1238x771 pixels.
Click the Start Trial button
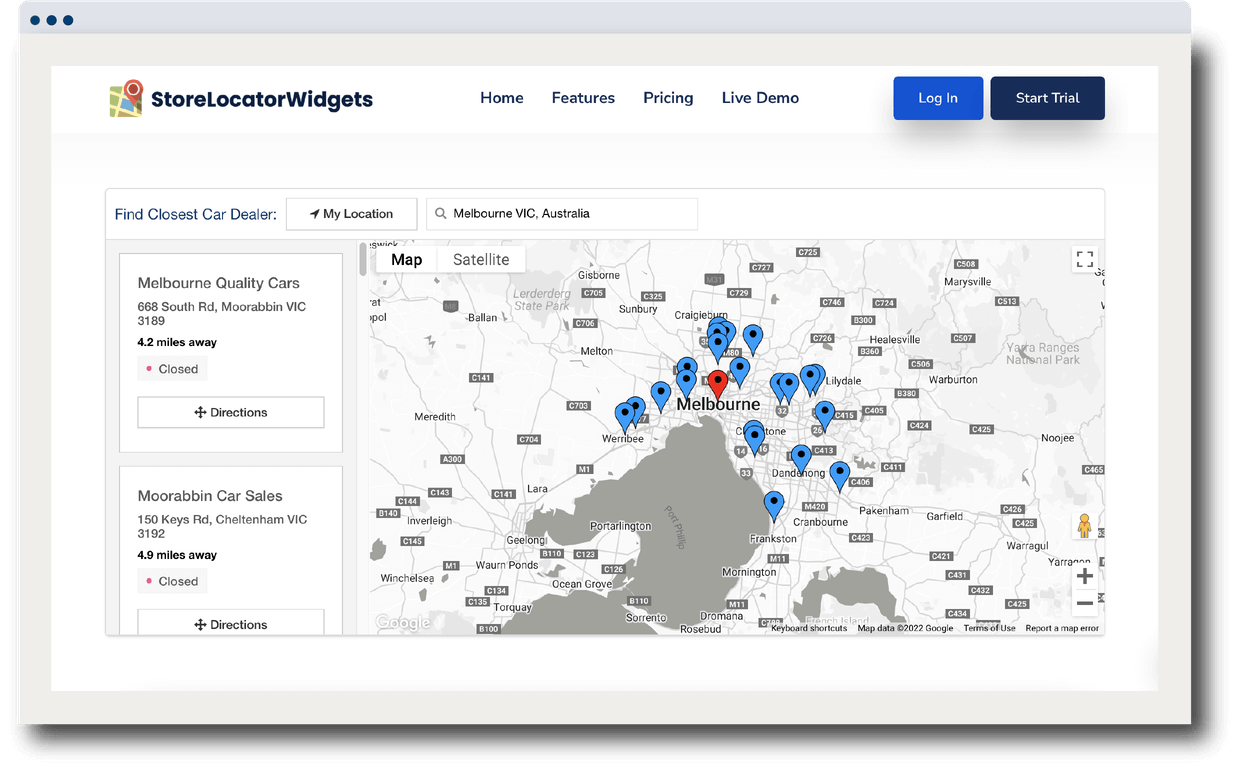[x=1047, y=98]
